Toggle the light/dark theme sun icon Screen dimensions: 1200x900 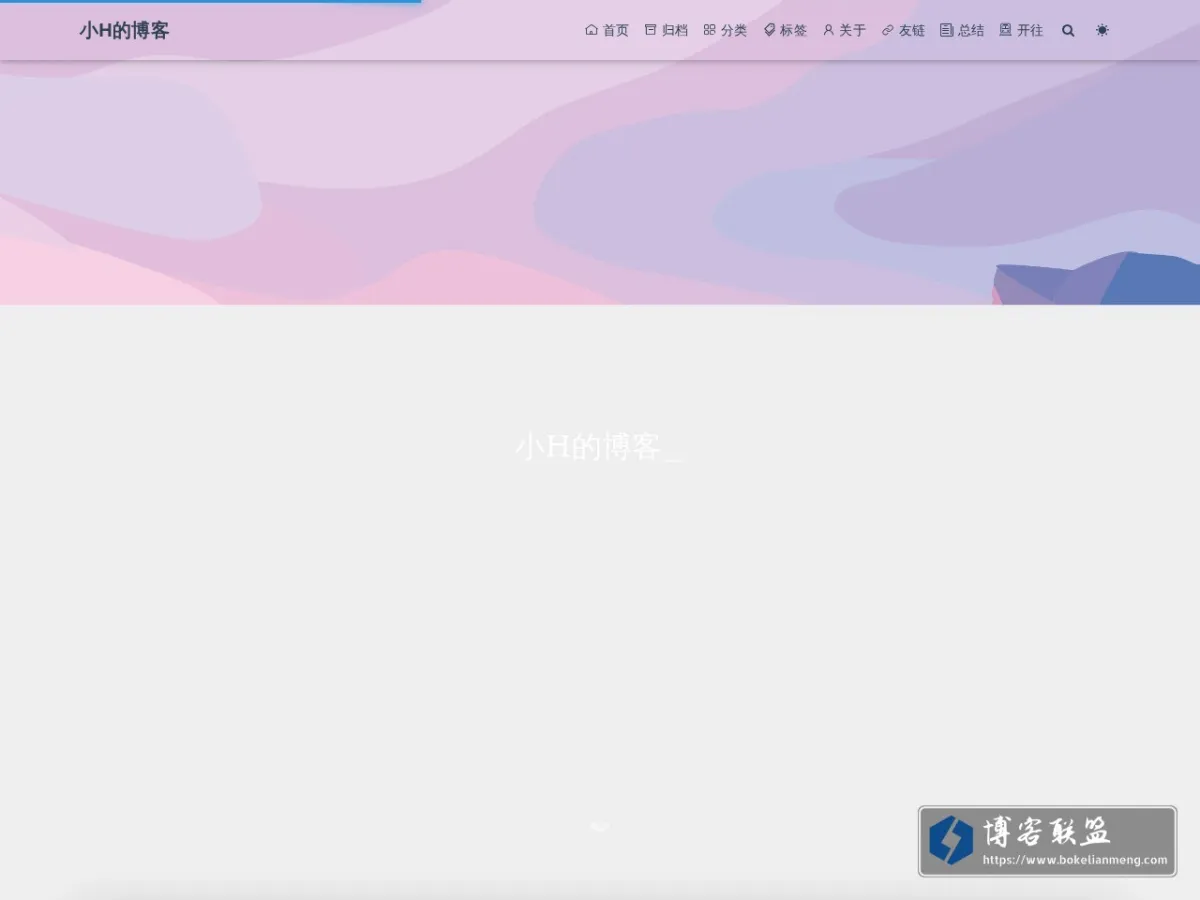[x=1102, y=31]
